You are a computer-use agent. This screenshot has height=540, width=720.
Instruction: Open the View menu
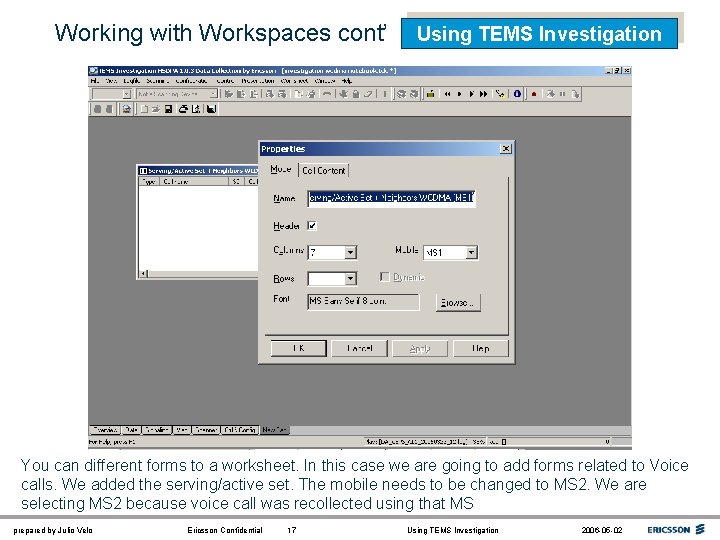click(x=111, y=81)
